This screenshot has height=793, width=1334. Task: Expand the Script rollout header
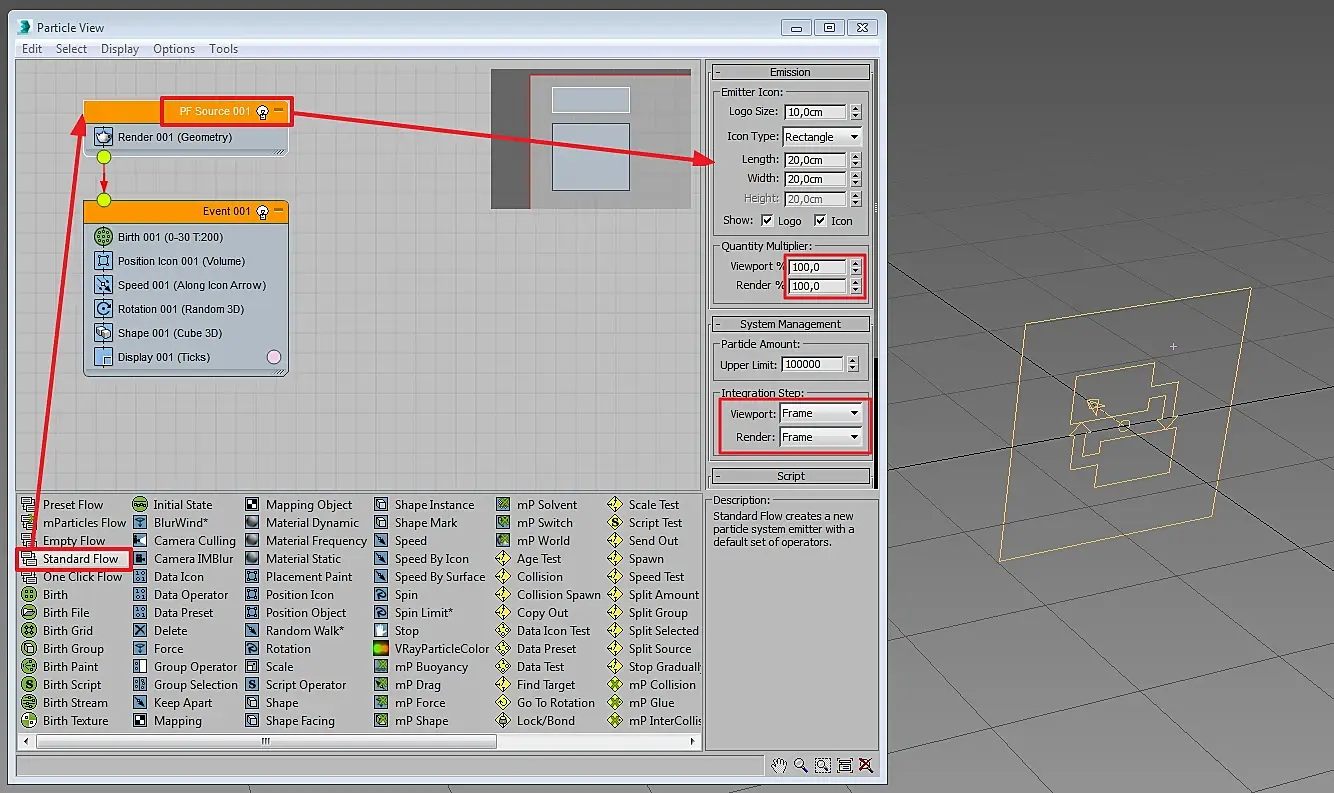[789, 476]
